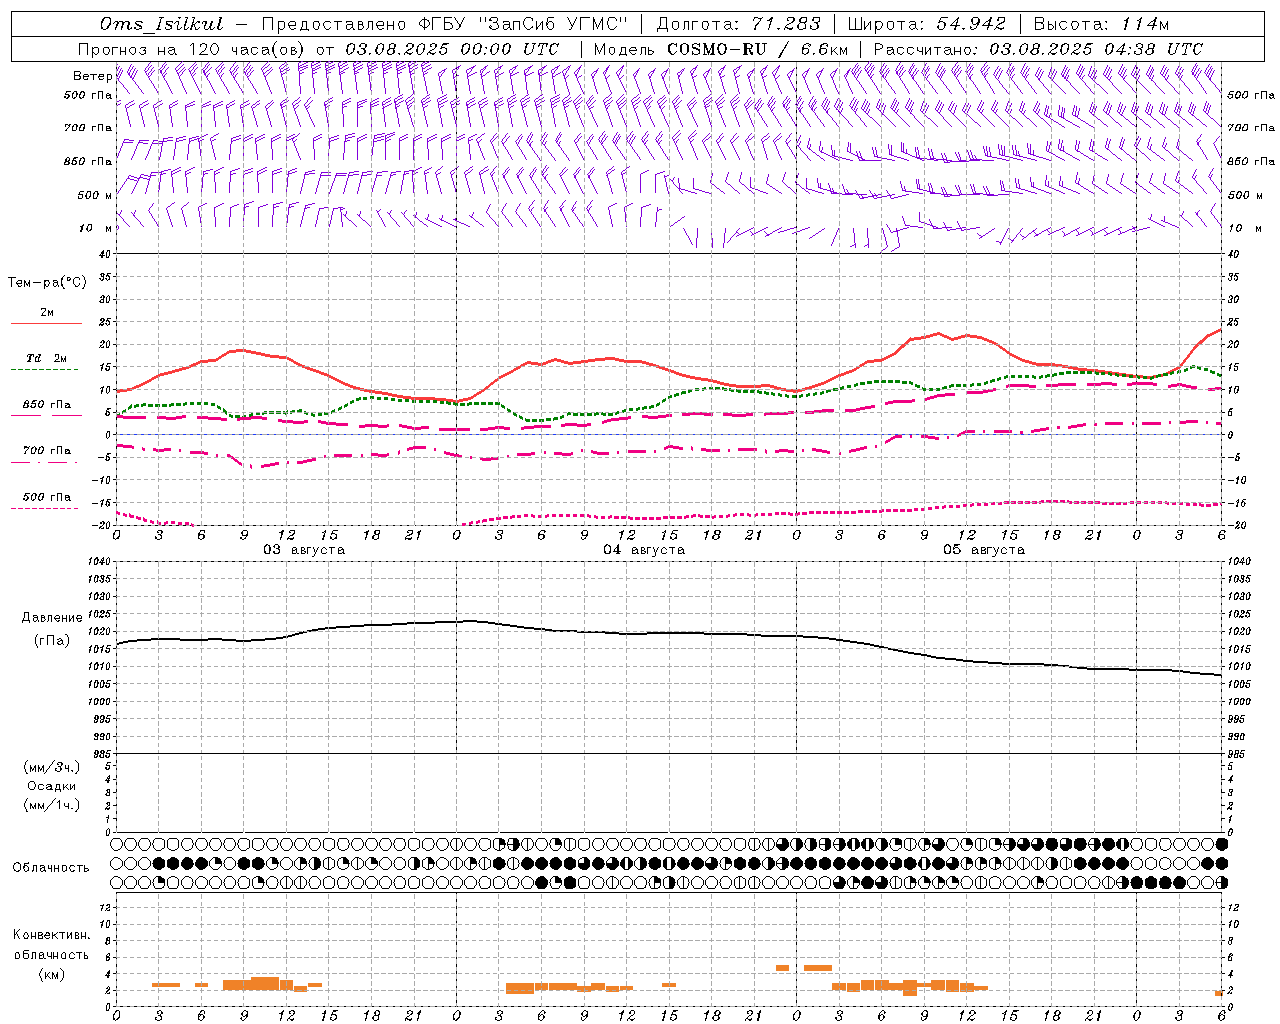This screenshot has height=1024, width=1280.
Task: Click the (гПа) unit under Давление
Action: tap(52, 640)
